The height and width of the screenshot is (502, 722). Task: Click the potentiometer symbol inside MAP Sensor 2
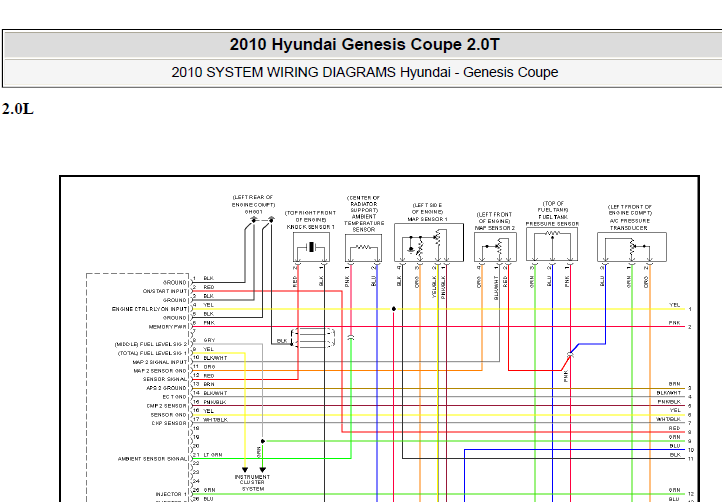499,247
